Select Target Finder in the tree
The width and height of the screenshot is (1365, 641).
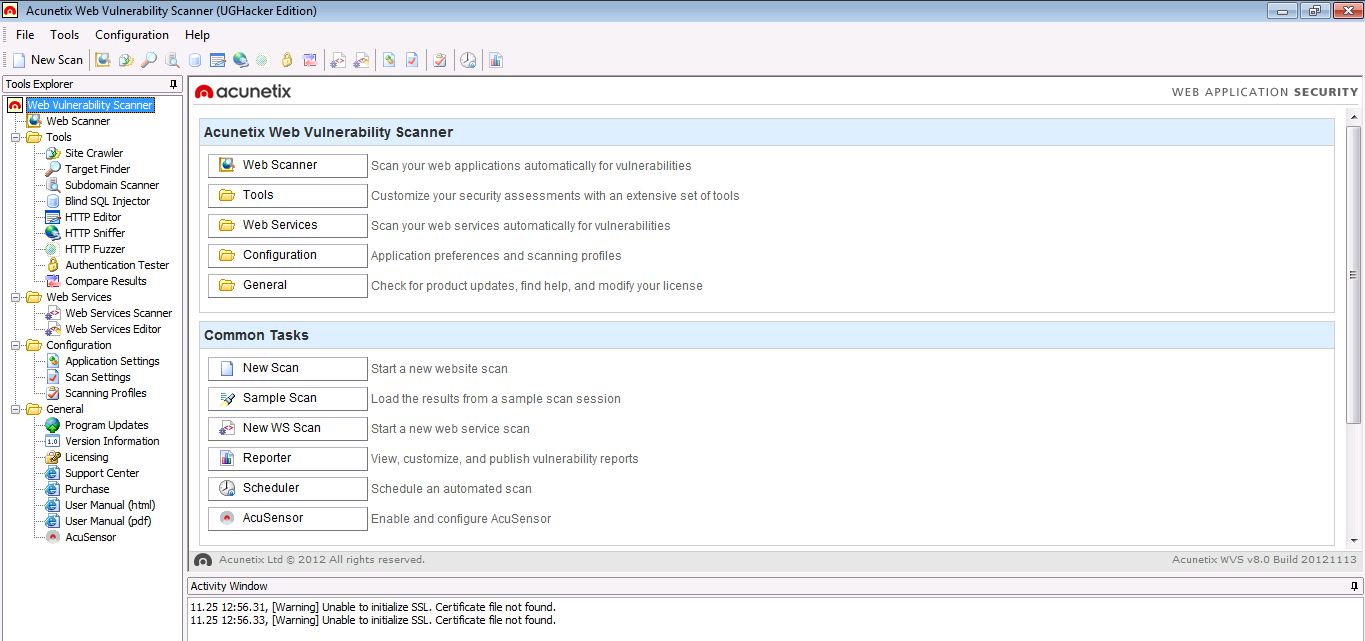pyautogui.click(x=98, y=169)
